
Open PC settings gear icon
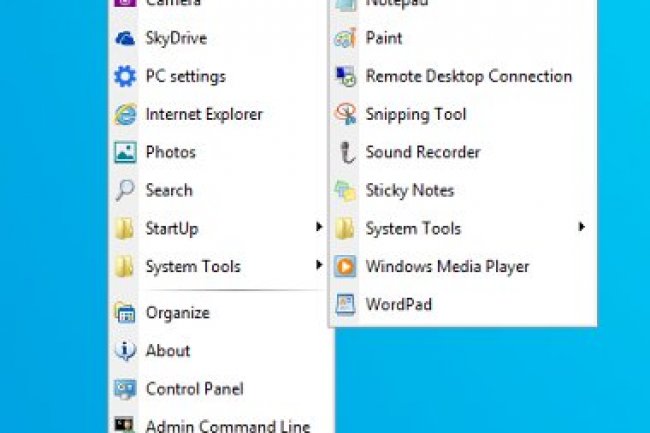pyautogui.click(x=125, y=76)
